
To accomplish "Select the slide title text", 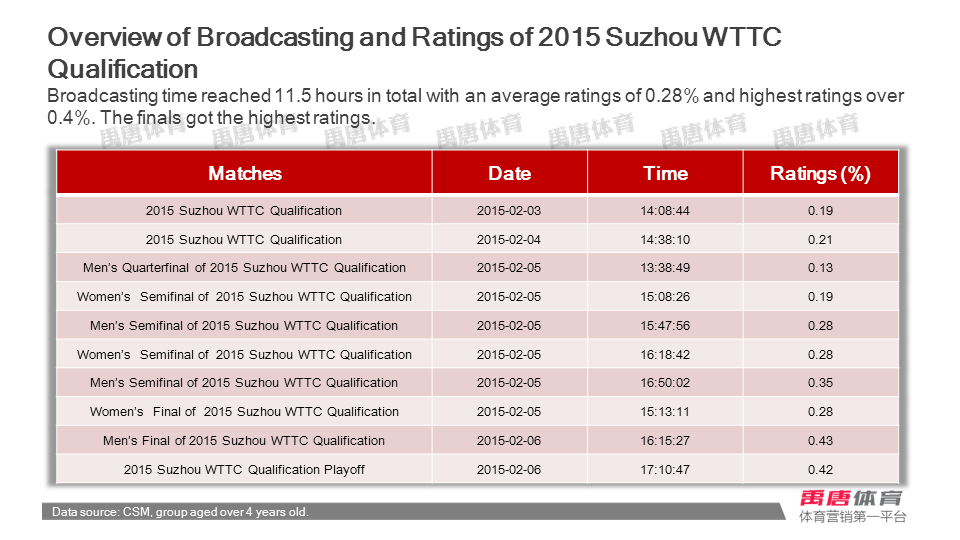I will pos(414,53).
